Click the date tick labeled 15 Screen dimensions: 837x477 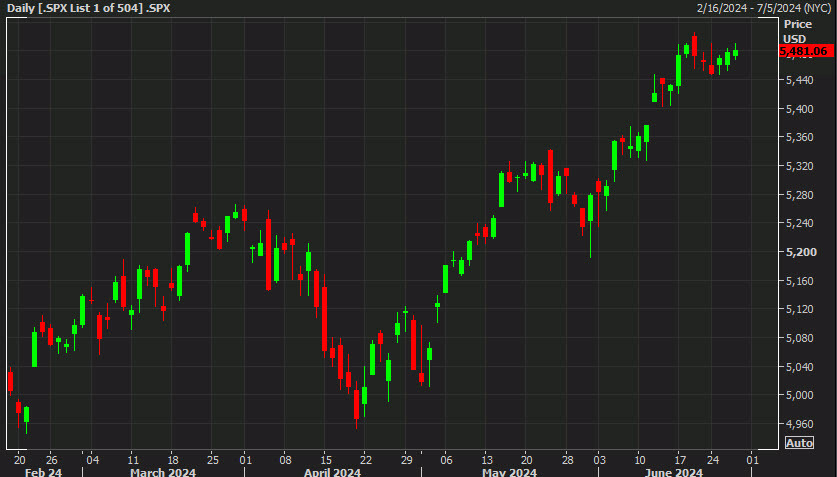tap(326, 459)
